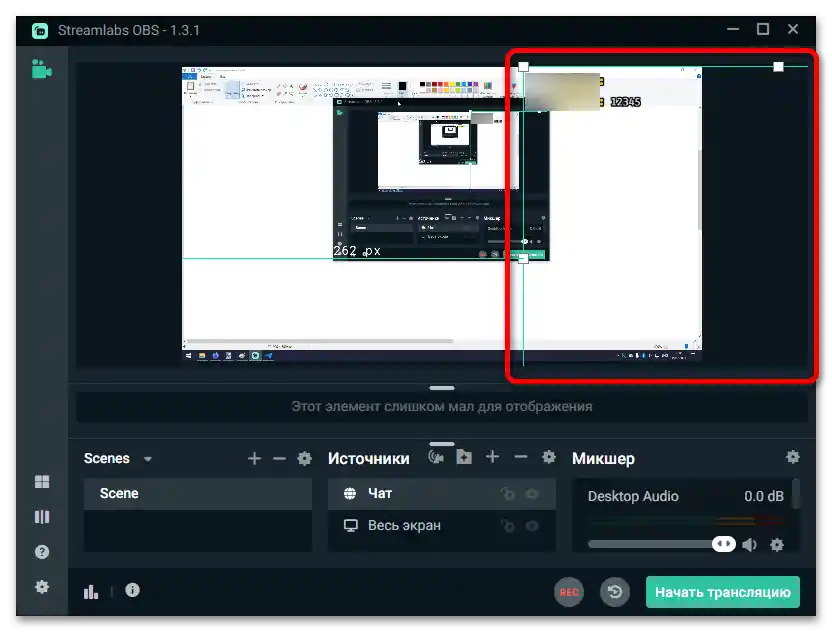Click the preview resize grip below the canvas

[x=442, y=388]
